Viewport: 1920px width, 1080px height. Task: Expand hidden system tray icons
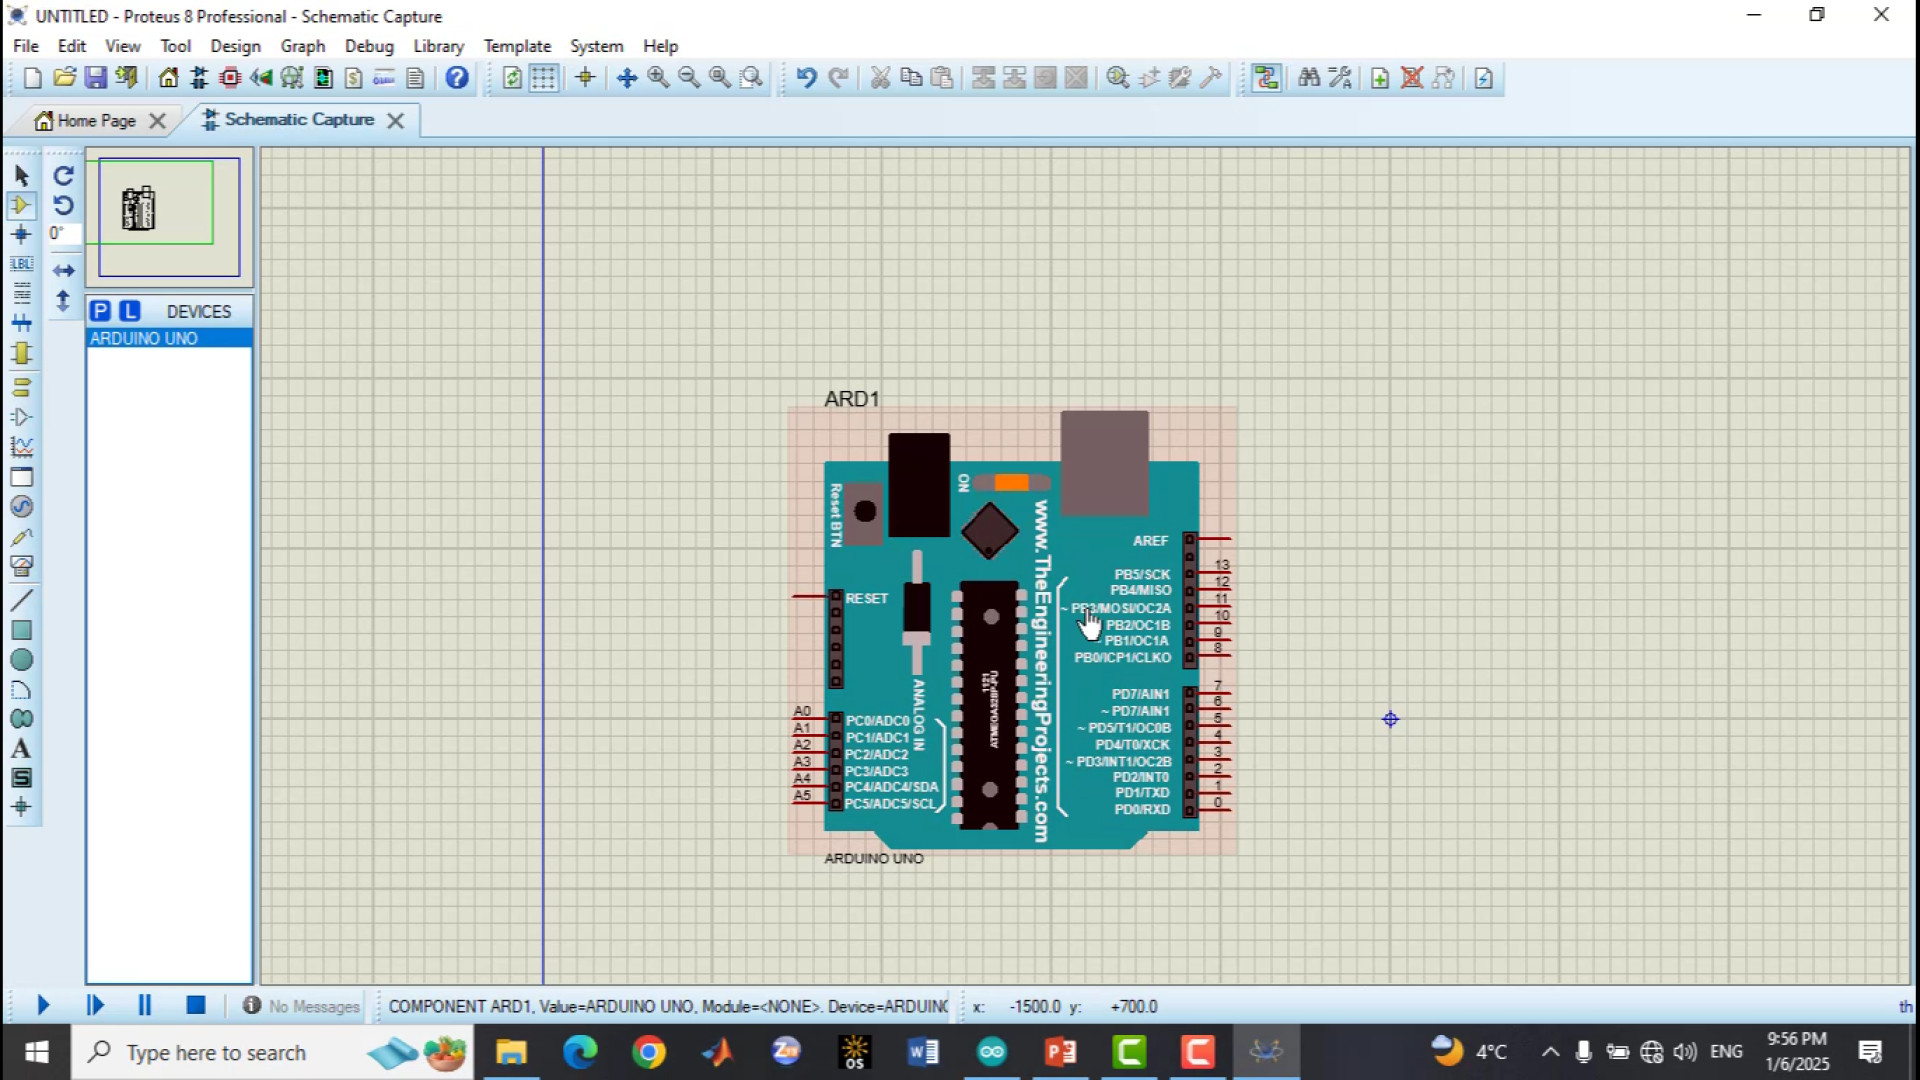click(x=1550, y=1052)
